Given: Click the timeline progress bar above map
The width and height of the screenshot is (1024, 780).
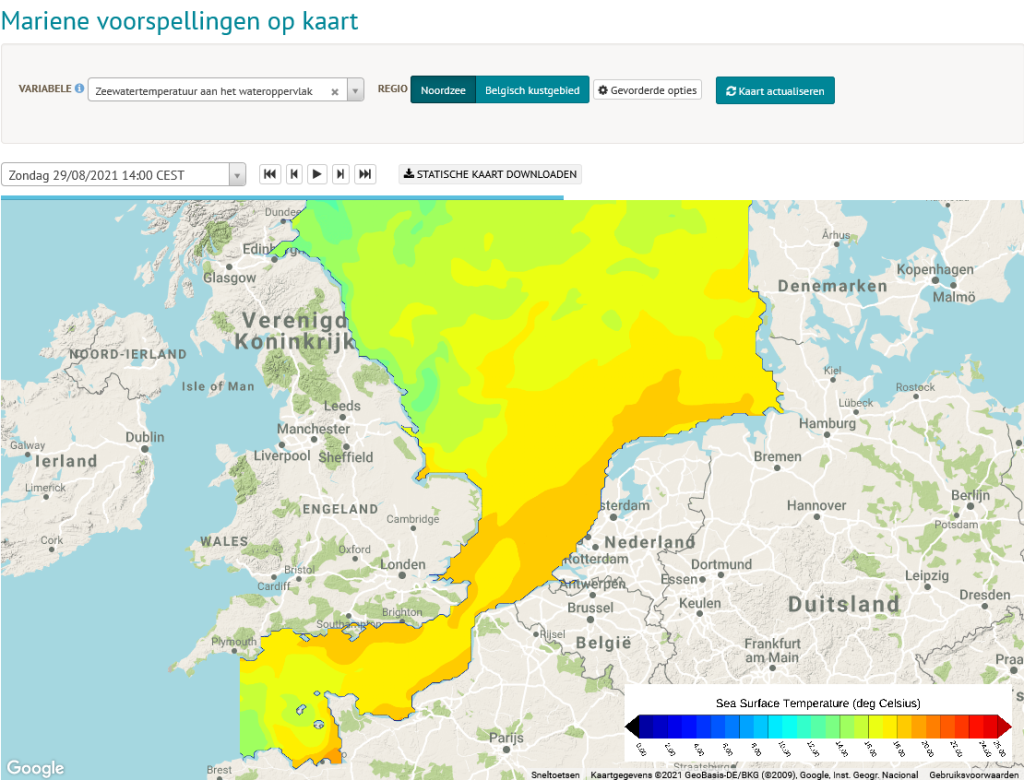Looking at the screenshot, I should (x=282, y=197).
